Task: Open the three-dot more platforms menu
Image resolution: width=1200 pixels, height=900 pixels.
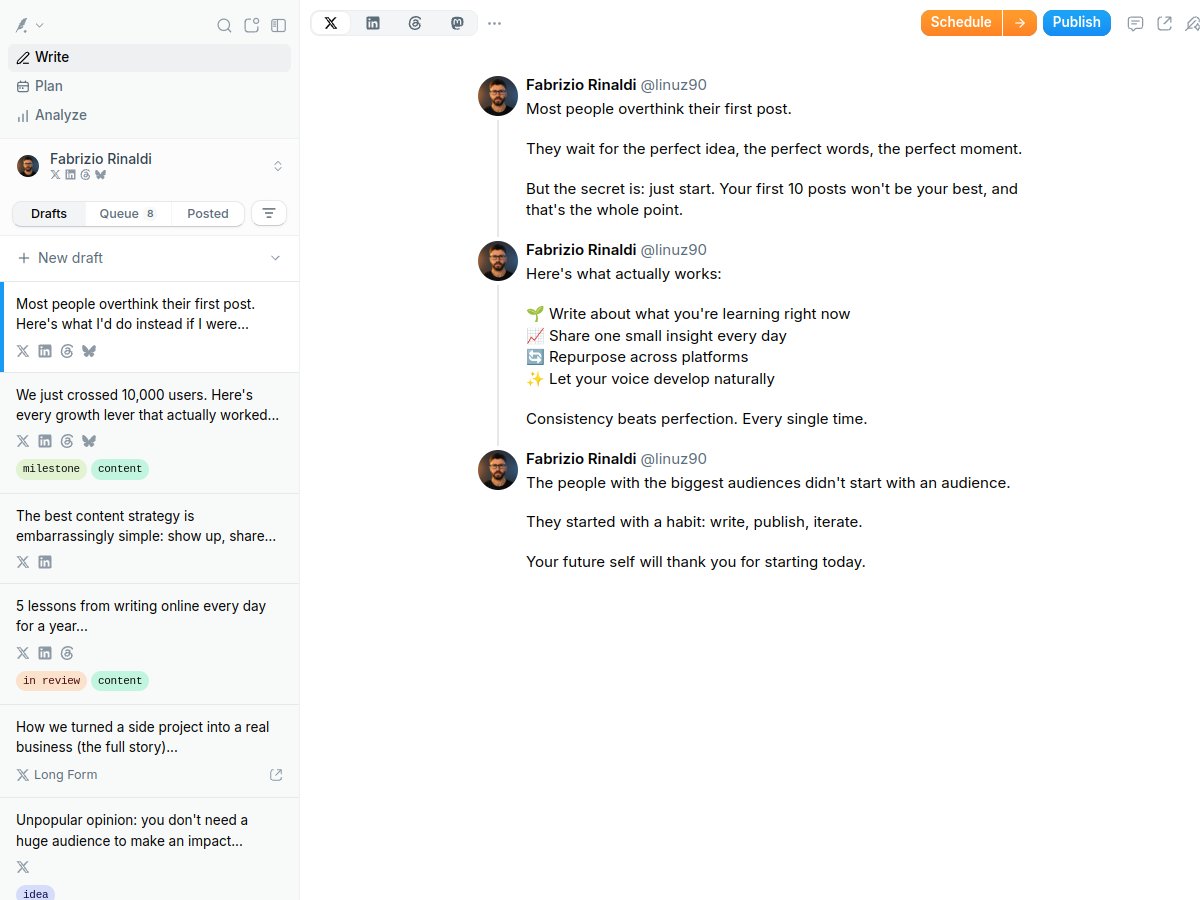Action: (x=494, y=23)
